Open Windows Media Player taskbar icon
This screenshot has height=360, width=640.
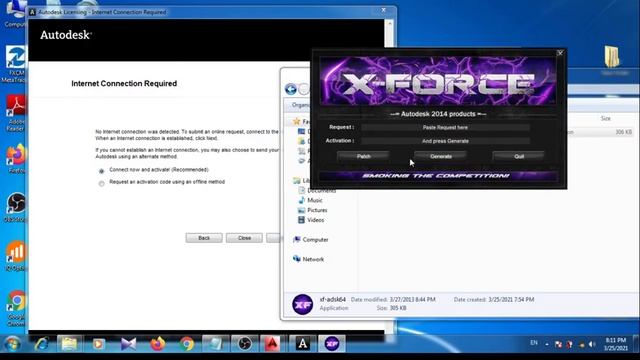click(98, 344)
